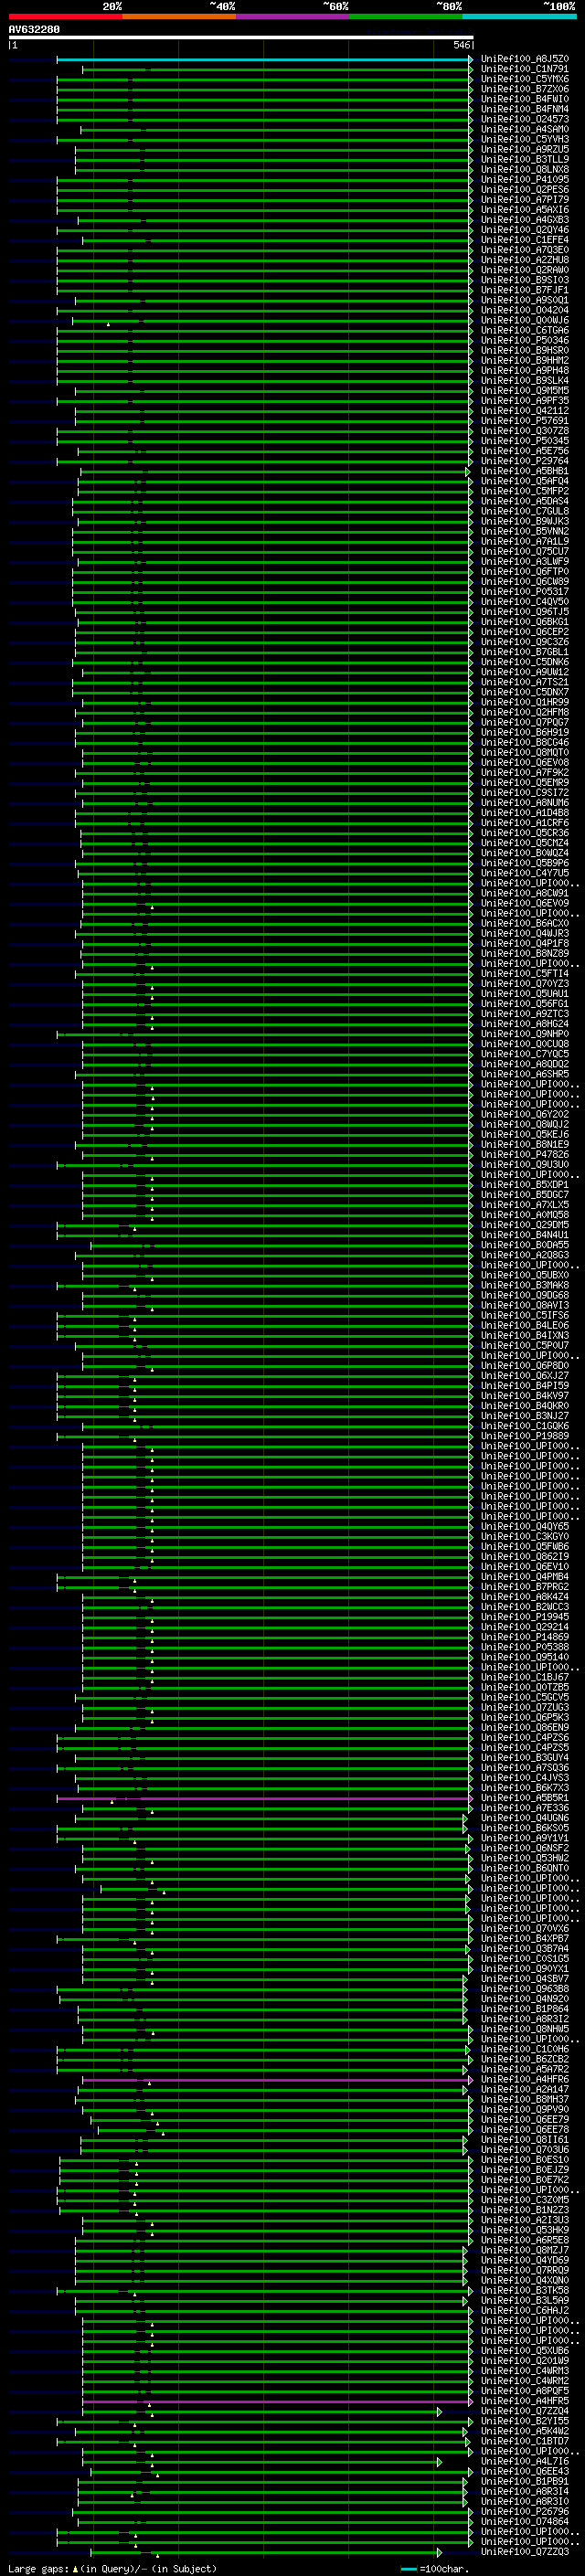This screenshot has width=585, height=2576.
Task: Open hit UniRef100_C5YMX6
Action: coord(525,79)
